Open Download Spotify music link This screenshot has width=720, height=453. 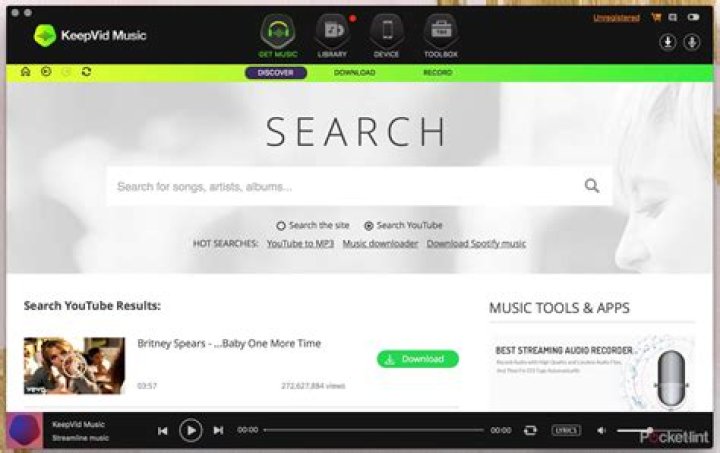476,244
